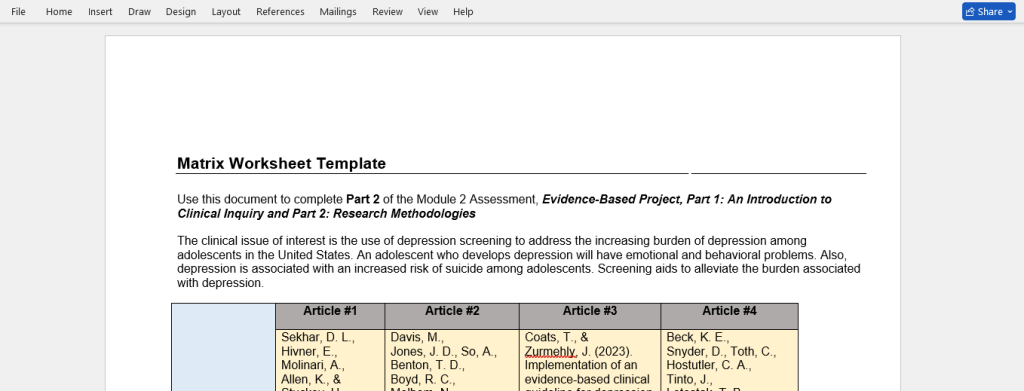Click 'Molinari, A.,' in the table
Screen dimensions: 1024x391
point(312,366)
